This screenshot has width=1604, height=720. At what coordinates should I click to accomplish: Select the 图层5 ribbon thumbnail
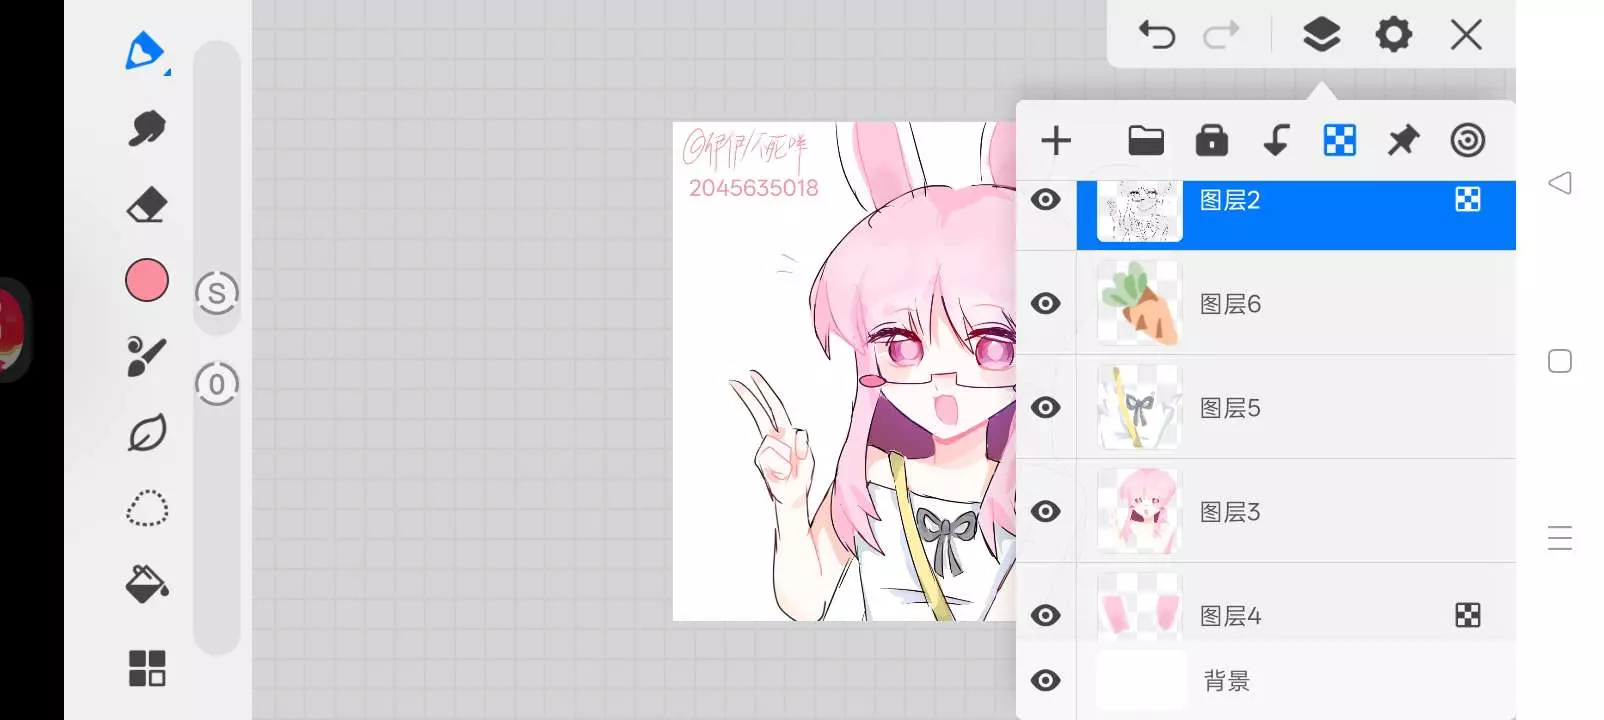coord(1140,407)
